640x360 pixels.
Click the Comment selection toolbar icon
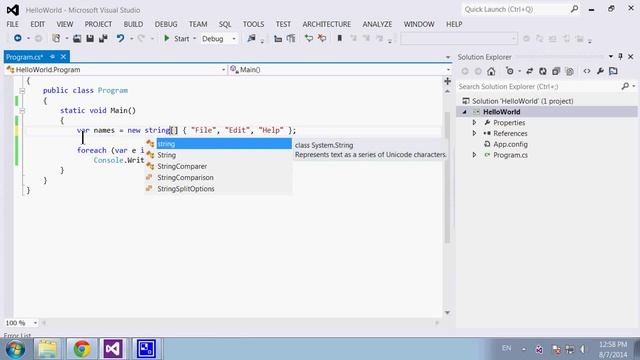click(278, 38)
